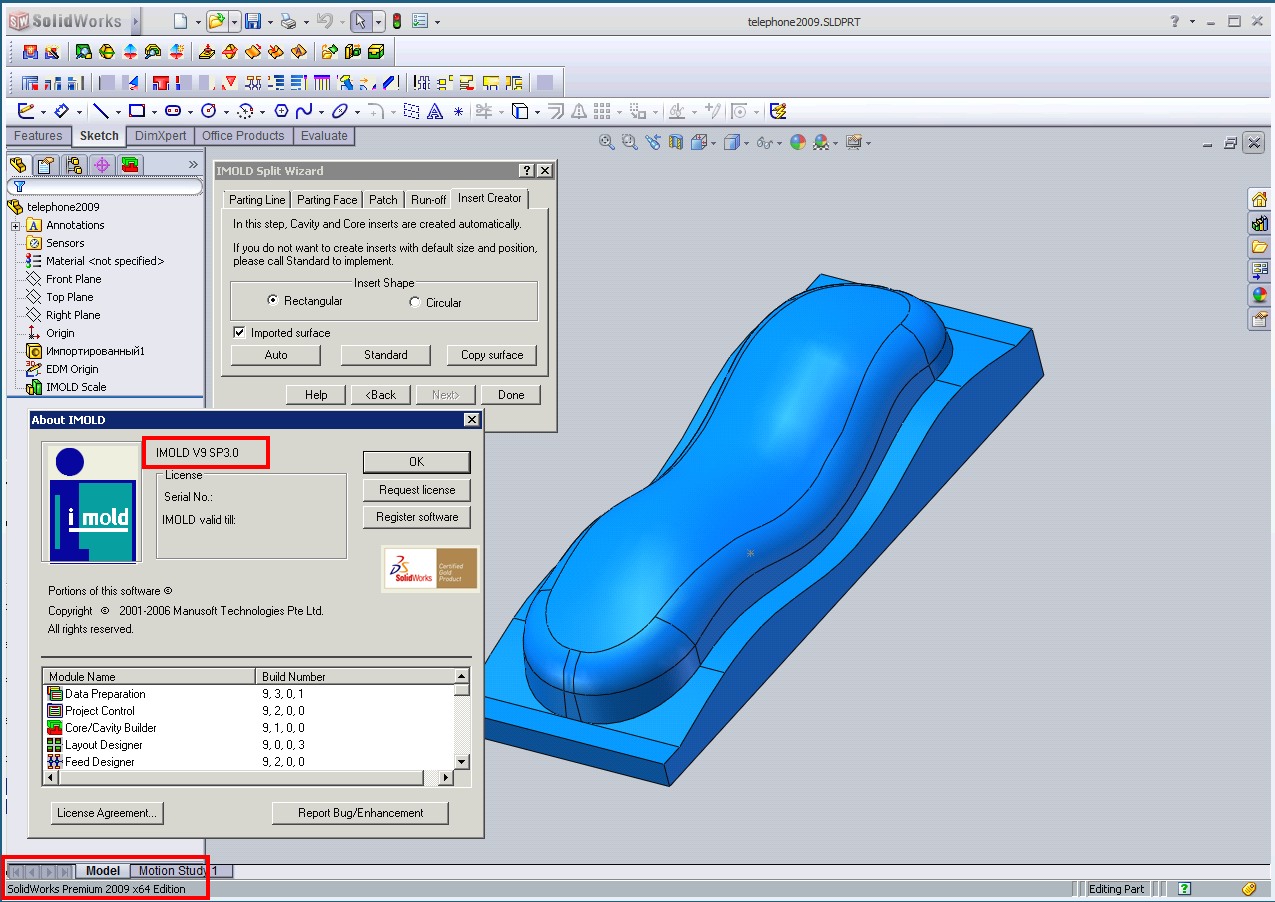Click the Register software button

pyautogui.click(x=416, y=517)
